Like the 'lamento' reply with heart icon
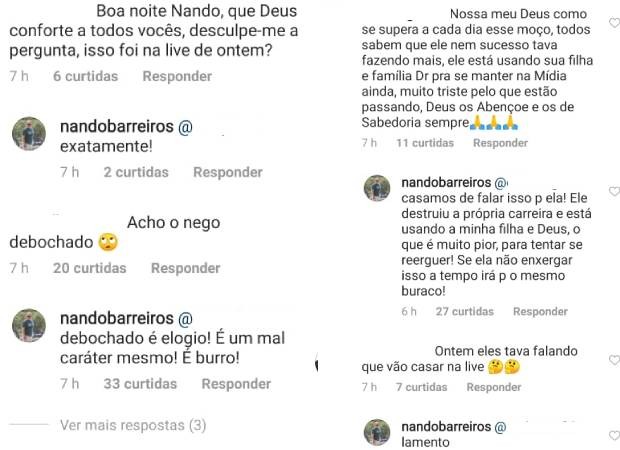Image resolution: width=620 pixels, height=450 pixels. (614, 435)
